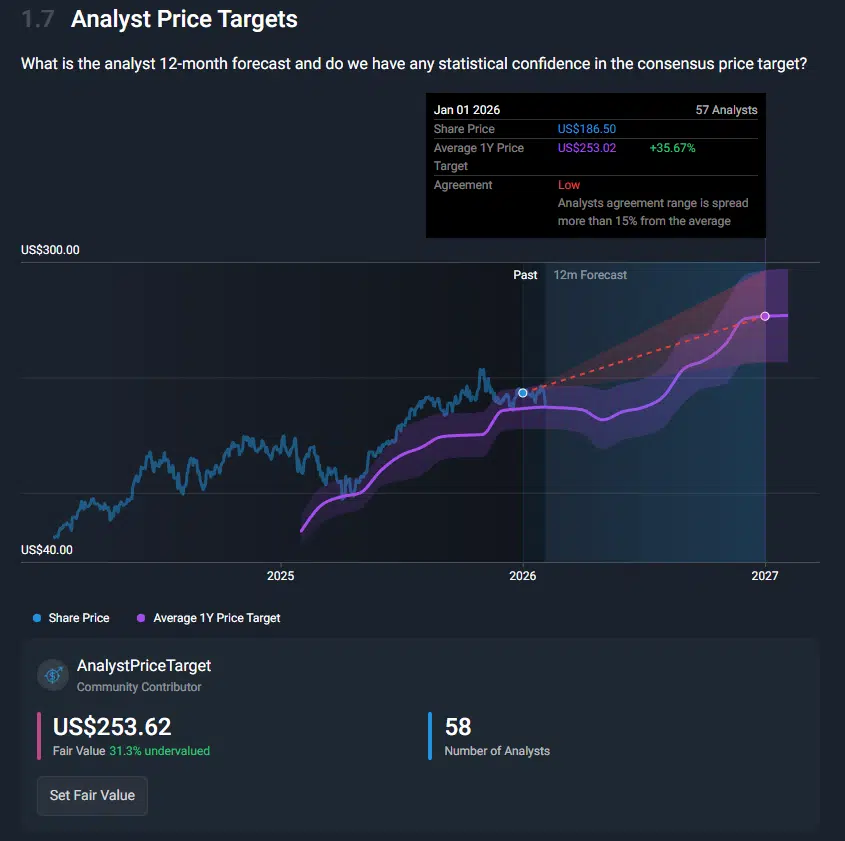Click the 12m Forecast label on the chart
The width and height of the screenshot is (845, 841).
click(x=590, y=275)
